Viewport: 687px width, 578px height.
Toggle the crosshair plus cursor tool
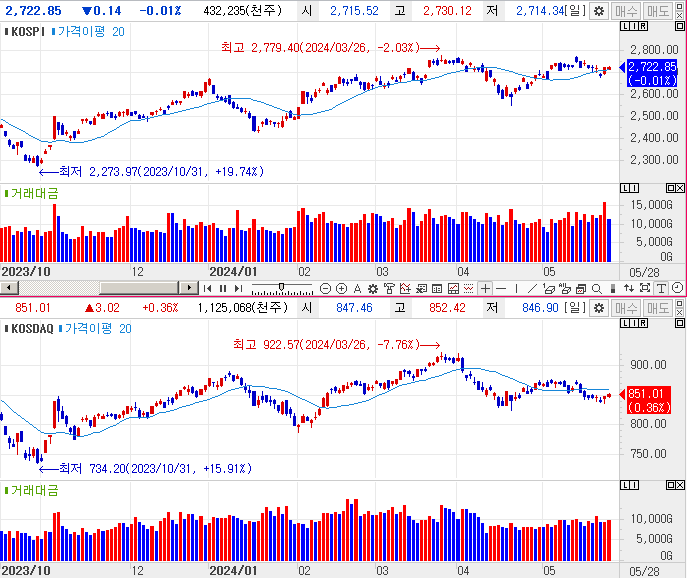click(x=485, y=288)
